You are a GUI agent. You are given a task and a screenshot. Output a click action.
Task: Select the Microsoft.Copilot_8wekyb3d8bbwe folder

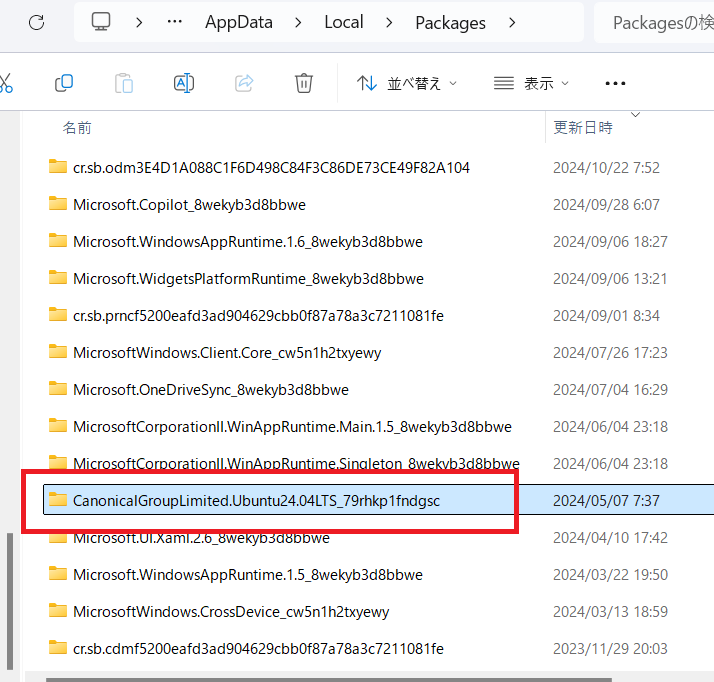tap(189, 205)
